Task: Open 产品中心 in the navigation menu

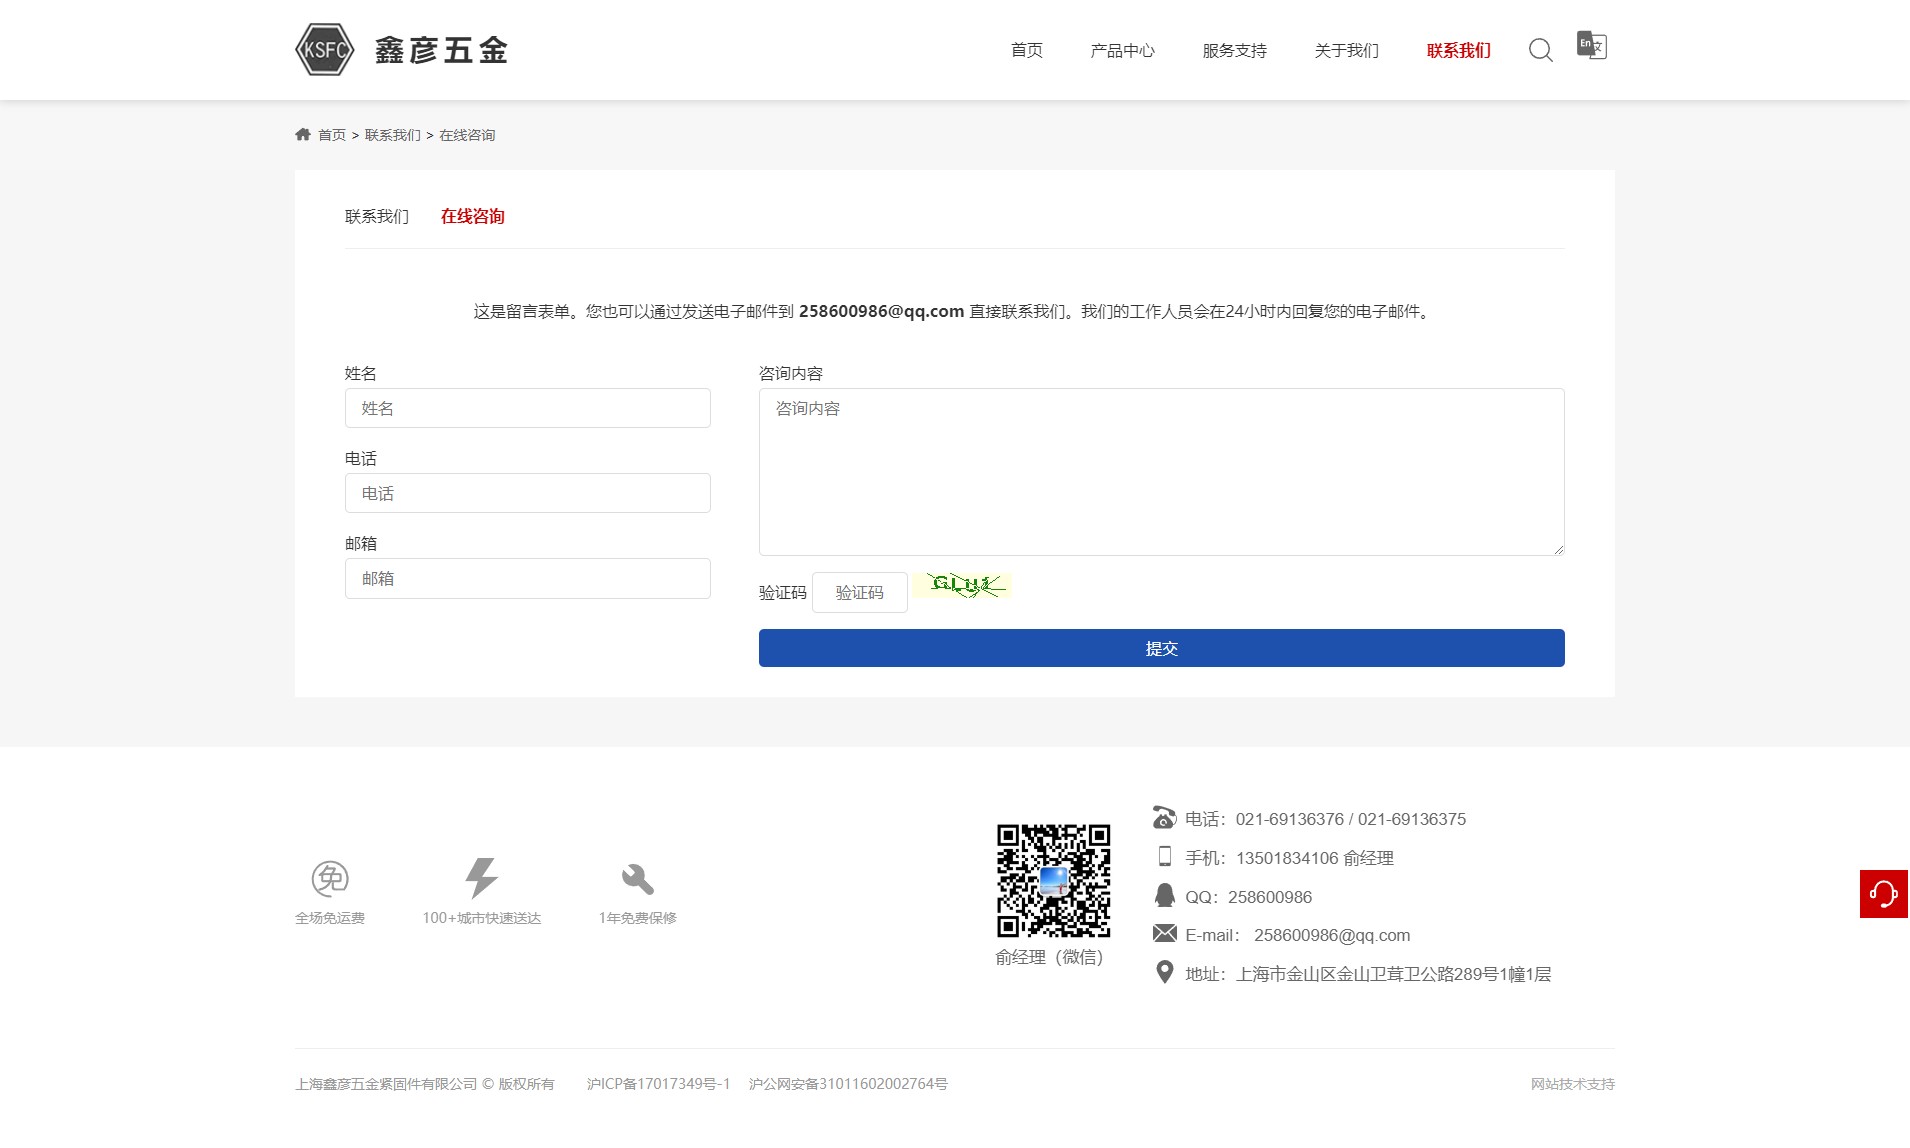Action: pos(1122,51)
